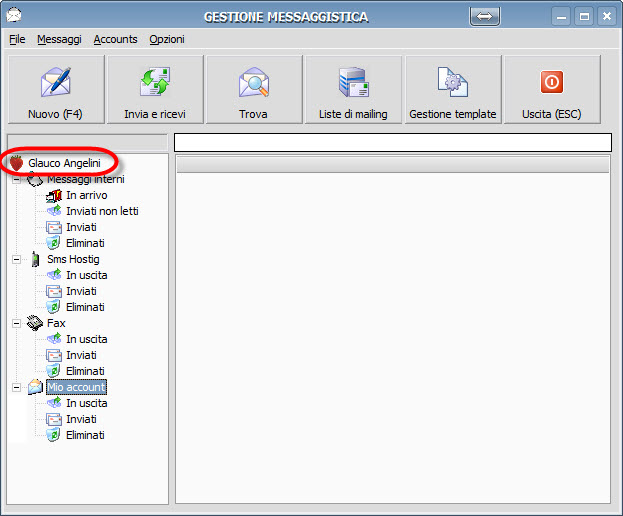Minimize the Gestione Messaggistica window

click(561, 17)
